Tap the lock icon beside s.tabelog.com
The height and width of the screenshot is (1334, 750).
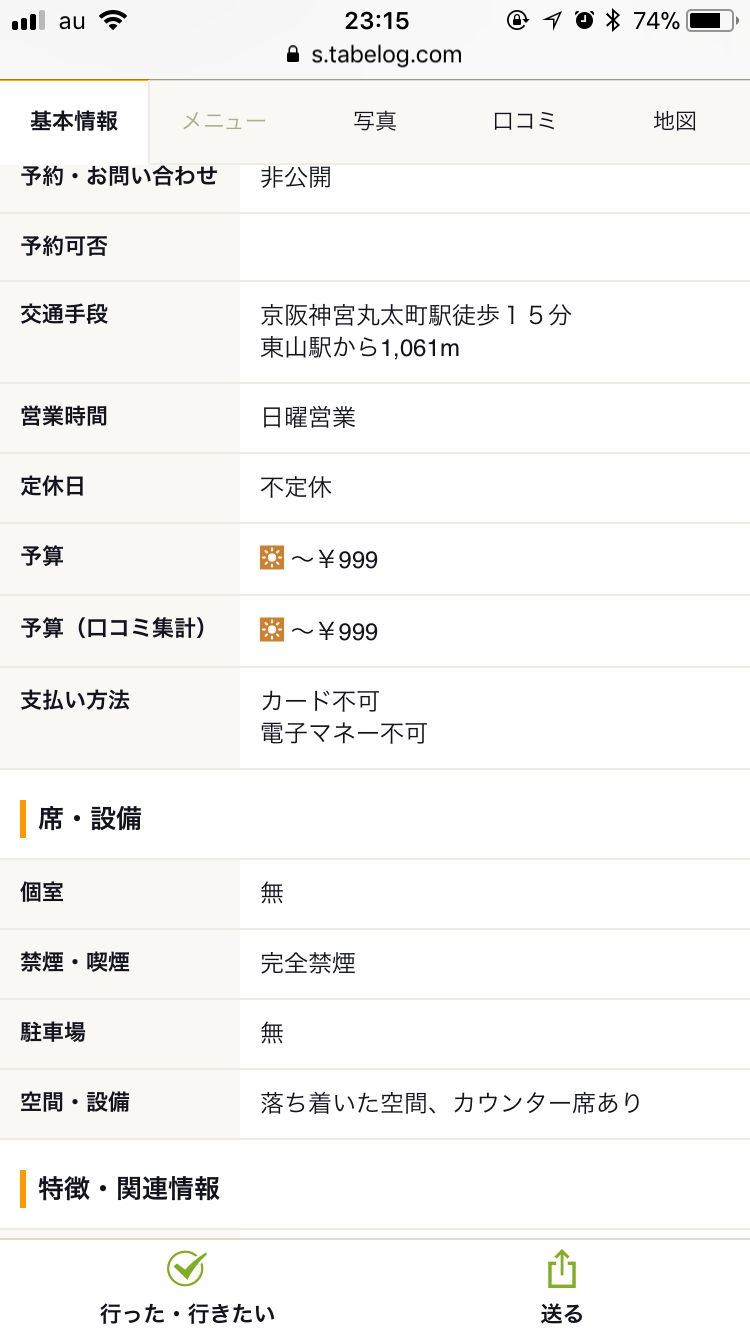click(293, 54)
